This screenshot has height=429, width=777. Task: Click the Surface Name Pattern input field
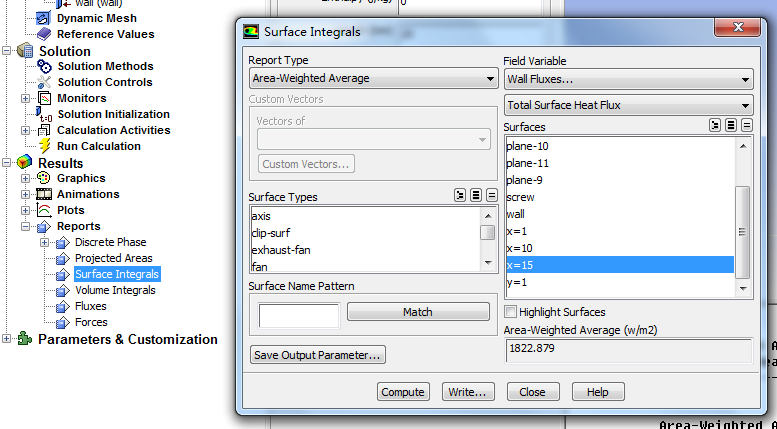299,316
